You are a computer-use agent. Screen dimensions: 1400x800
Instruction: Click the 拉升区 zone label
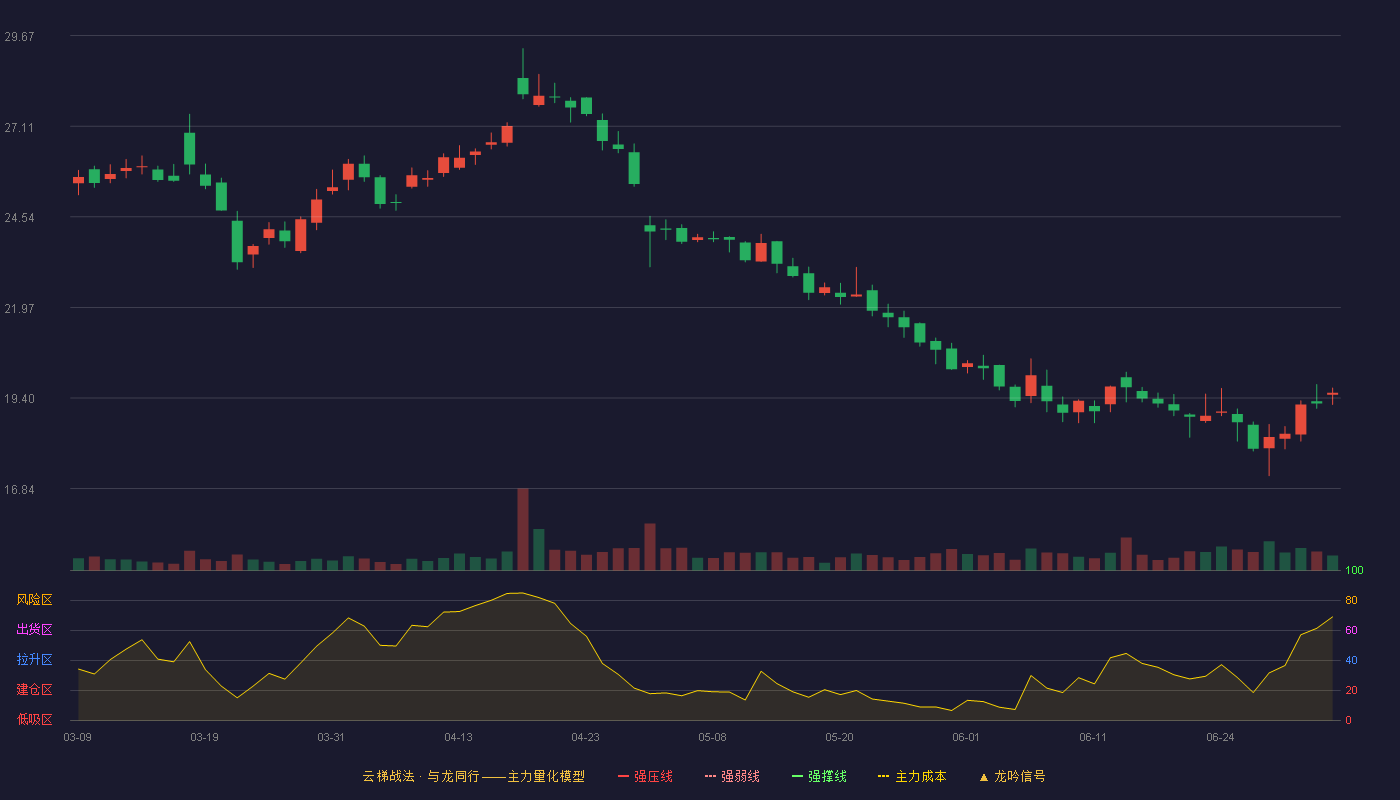[x=34, y=660]
